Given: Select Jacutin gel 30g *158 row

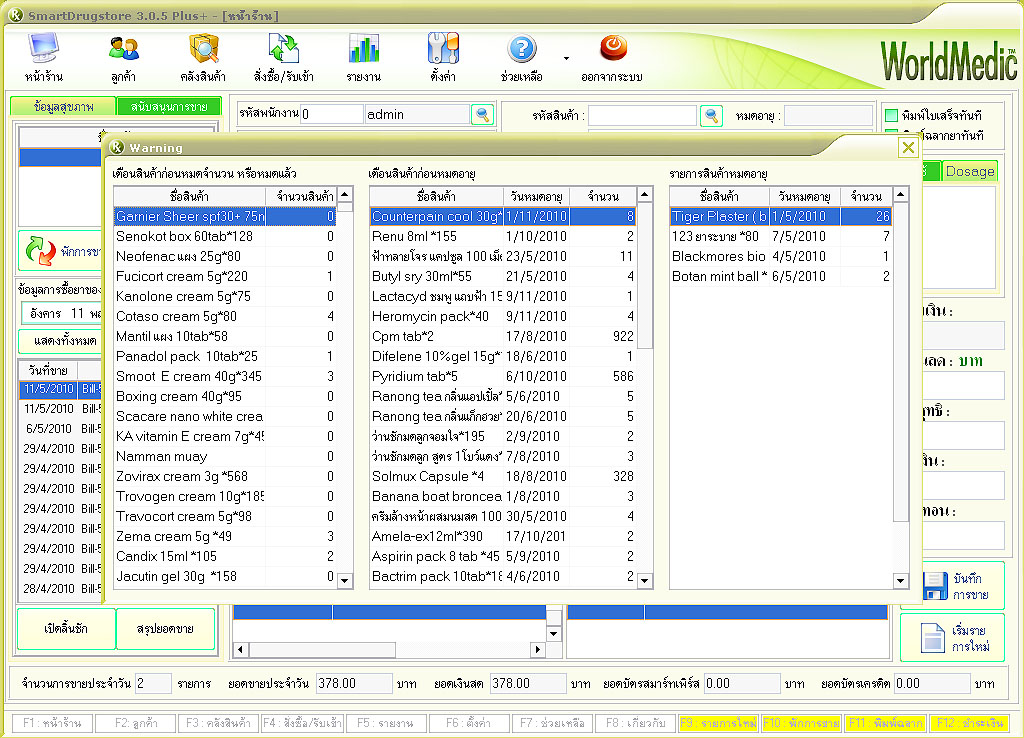Looking at the screenshot, I should pyautogui.click(x=225, y=577).
